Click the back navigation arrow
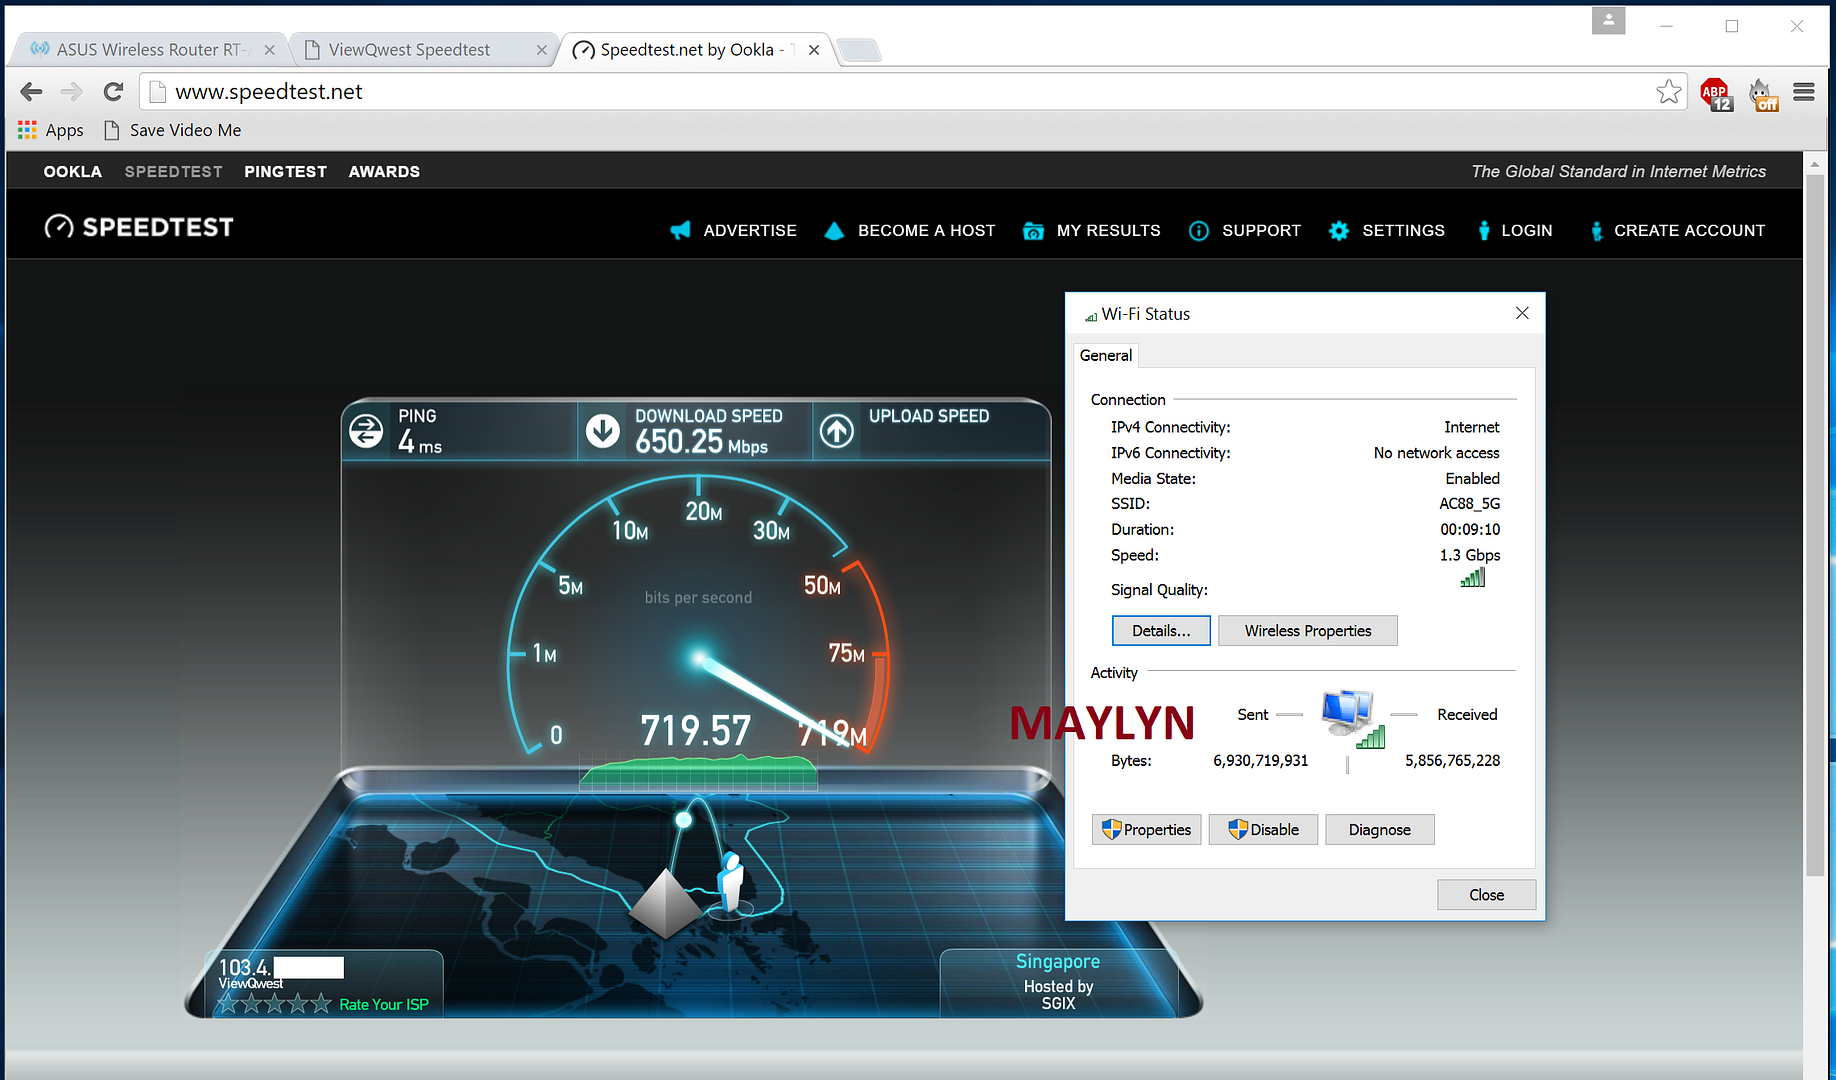The image size is (1836, 1080). click(x=32, y=92)
